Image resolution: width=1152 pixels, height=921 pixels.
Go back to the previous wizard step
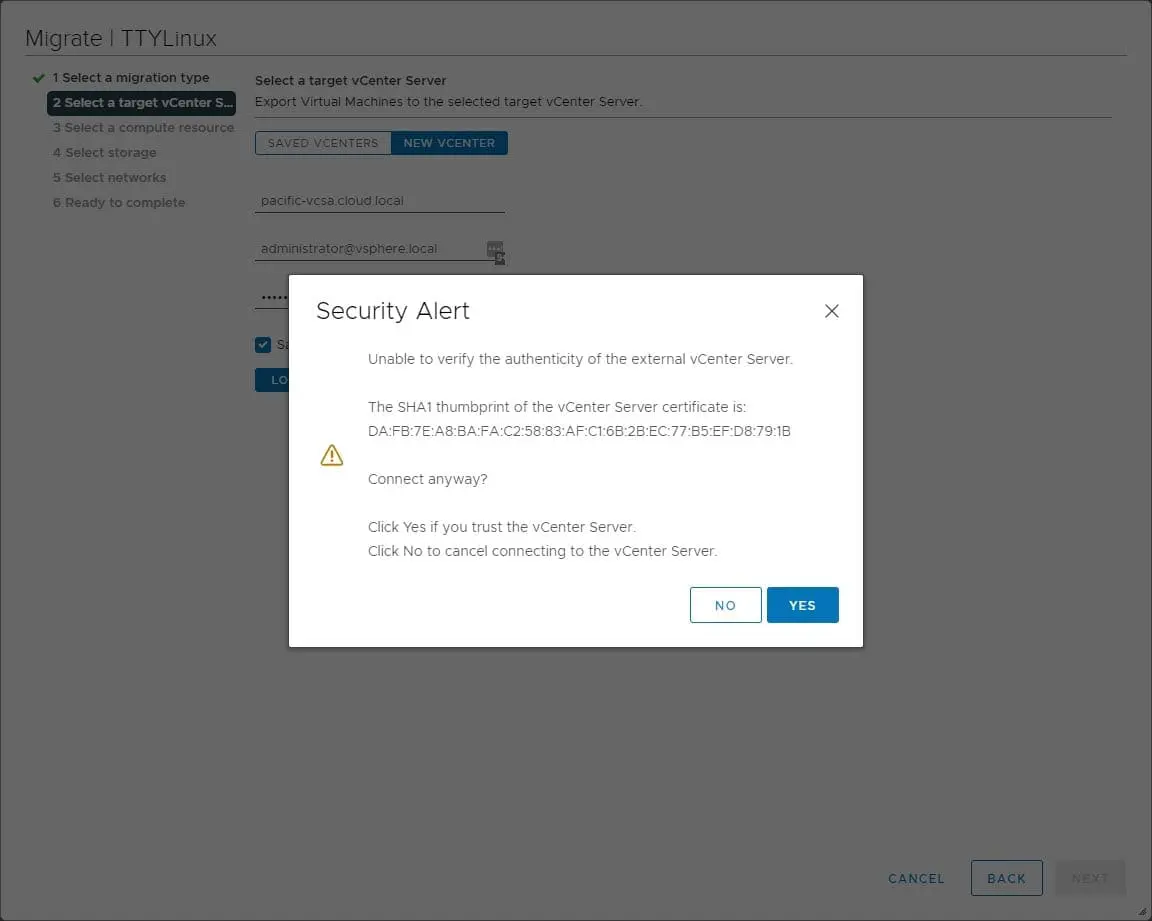point(1006,878)
